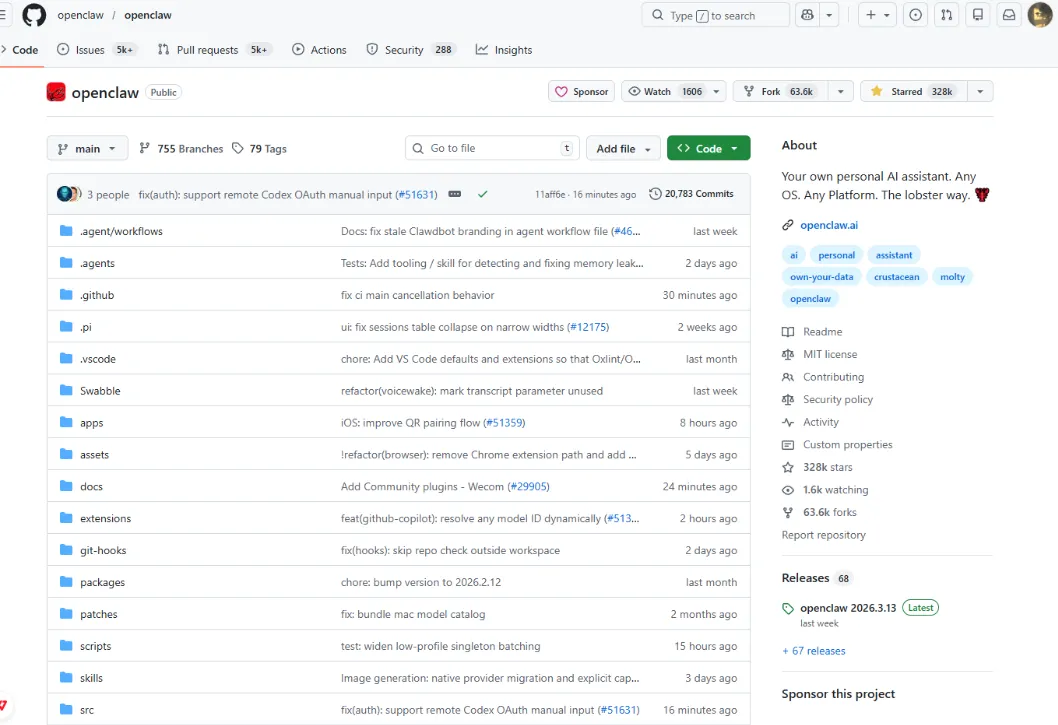Switch to the Code tab

[20, 50]
